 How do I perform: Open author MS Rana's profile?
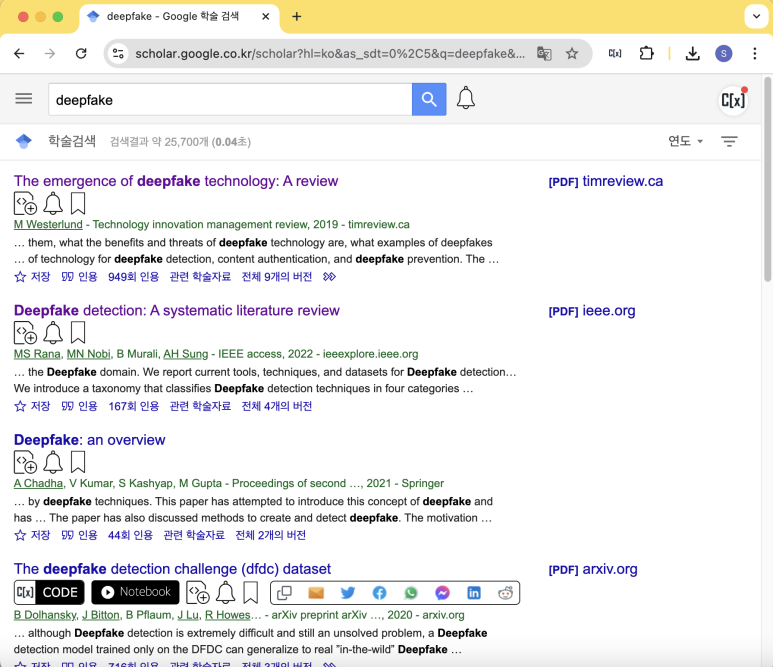click(37, 354)
